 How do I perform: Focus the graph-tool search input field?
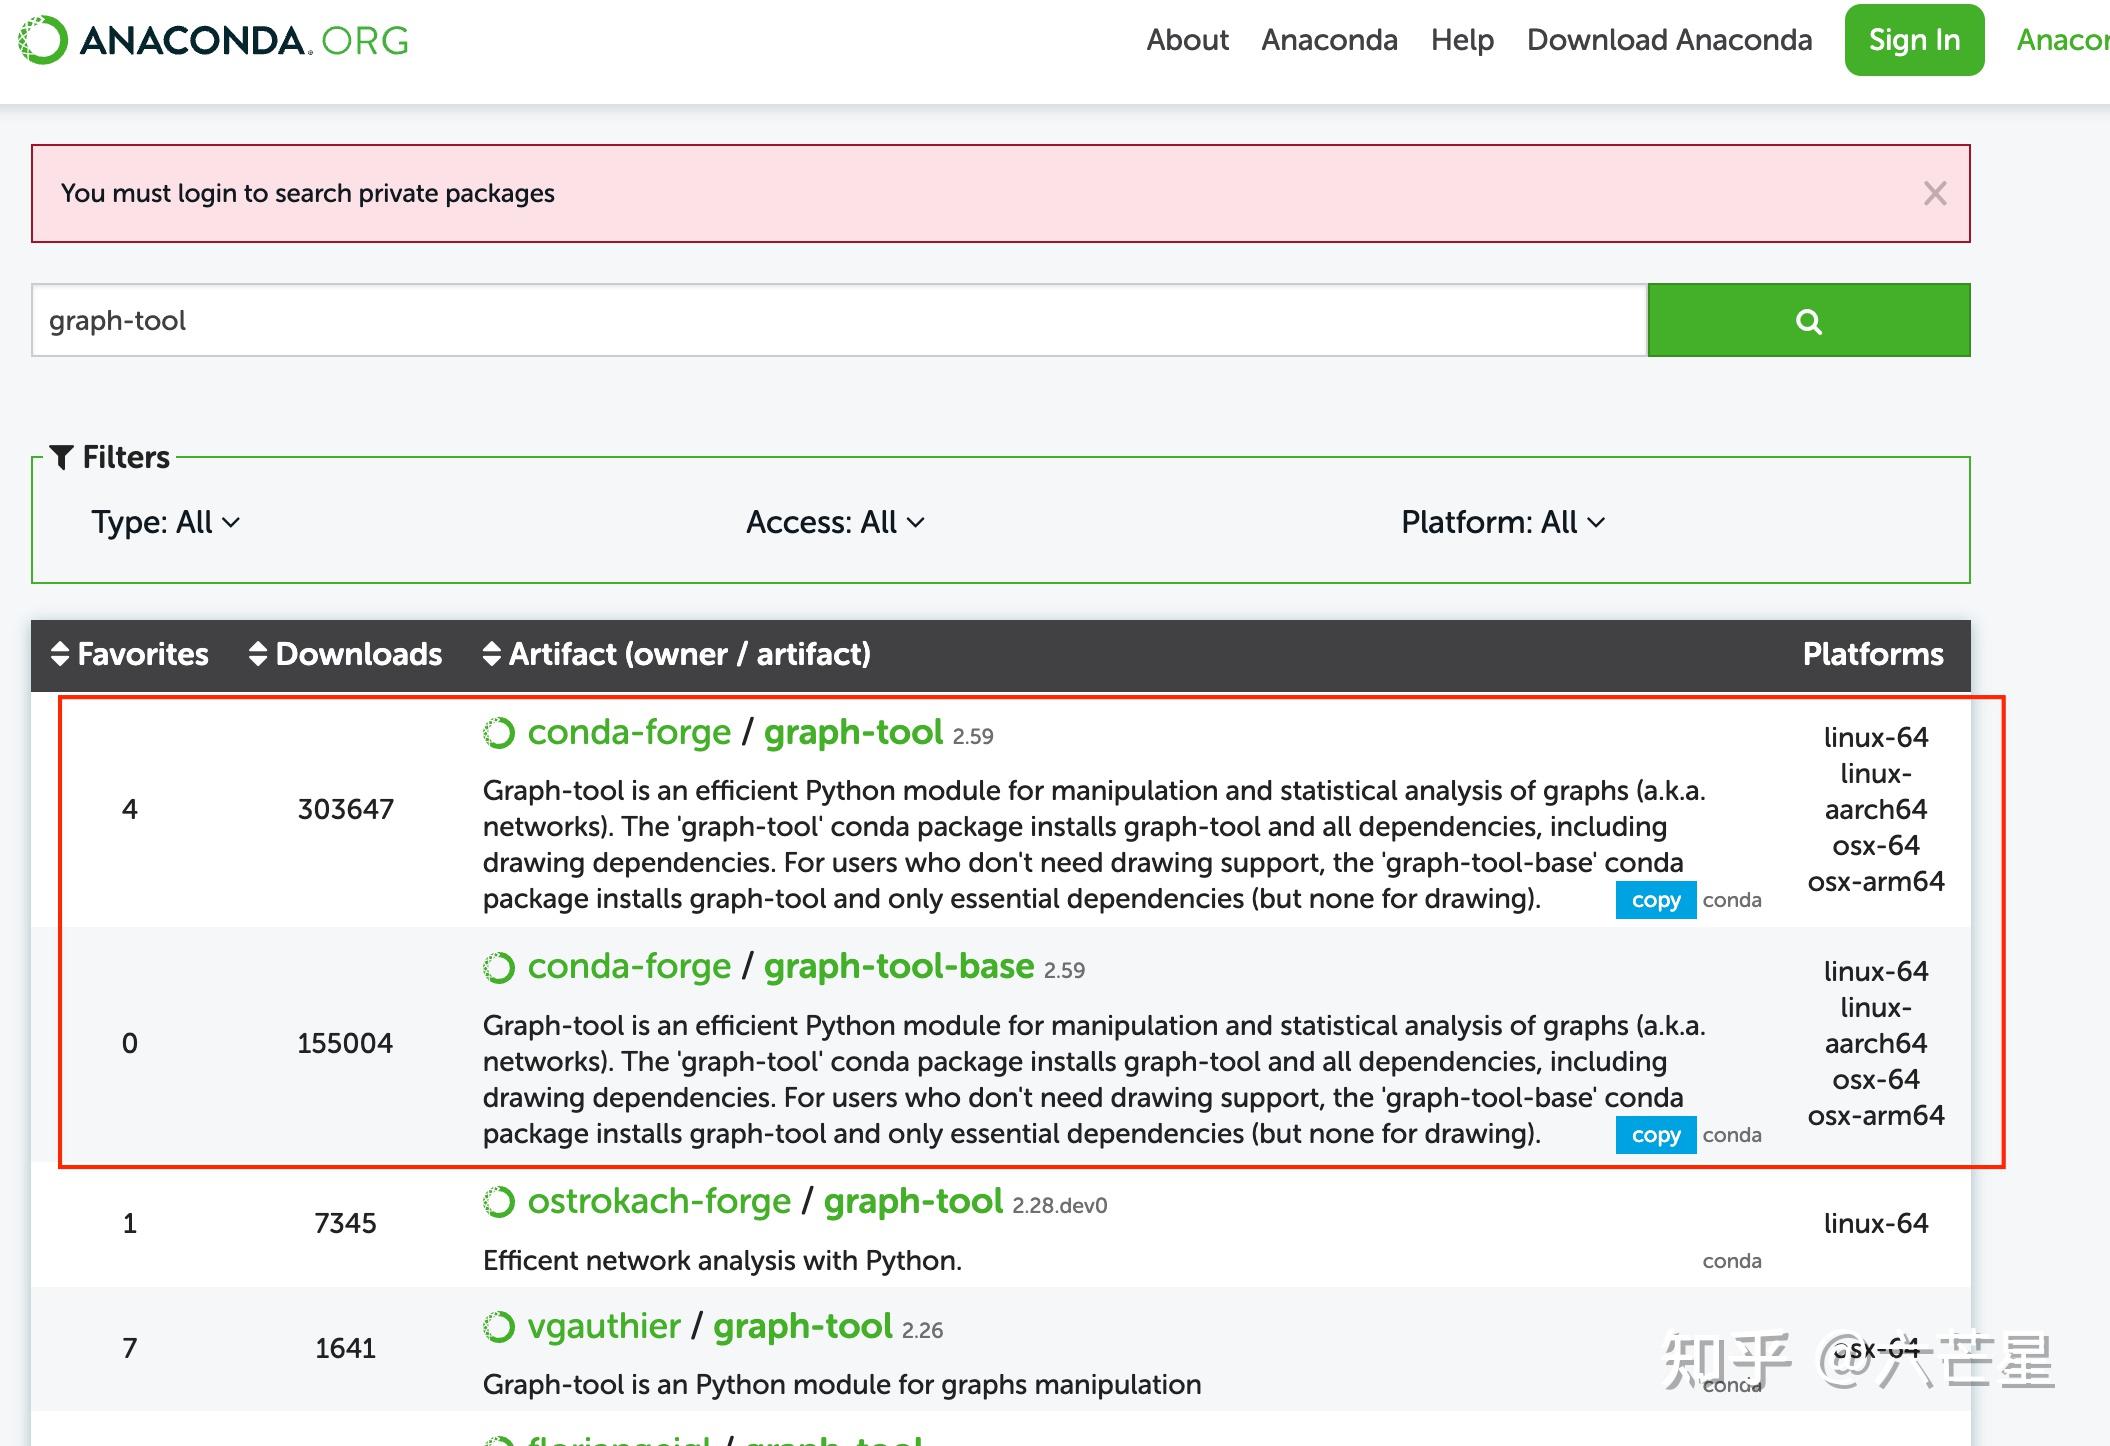(x=838, y=321)
